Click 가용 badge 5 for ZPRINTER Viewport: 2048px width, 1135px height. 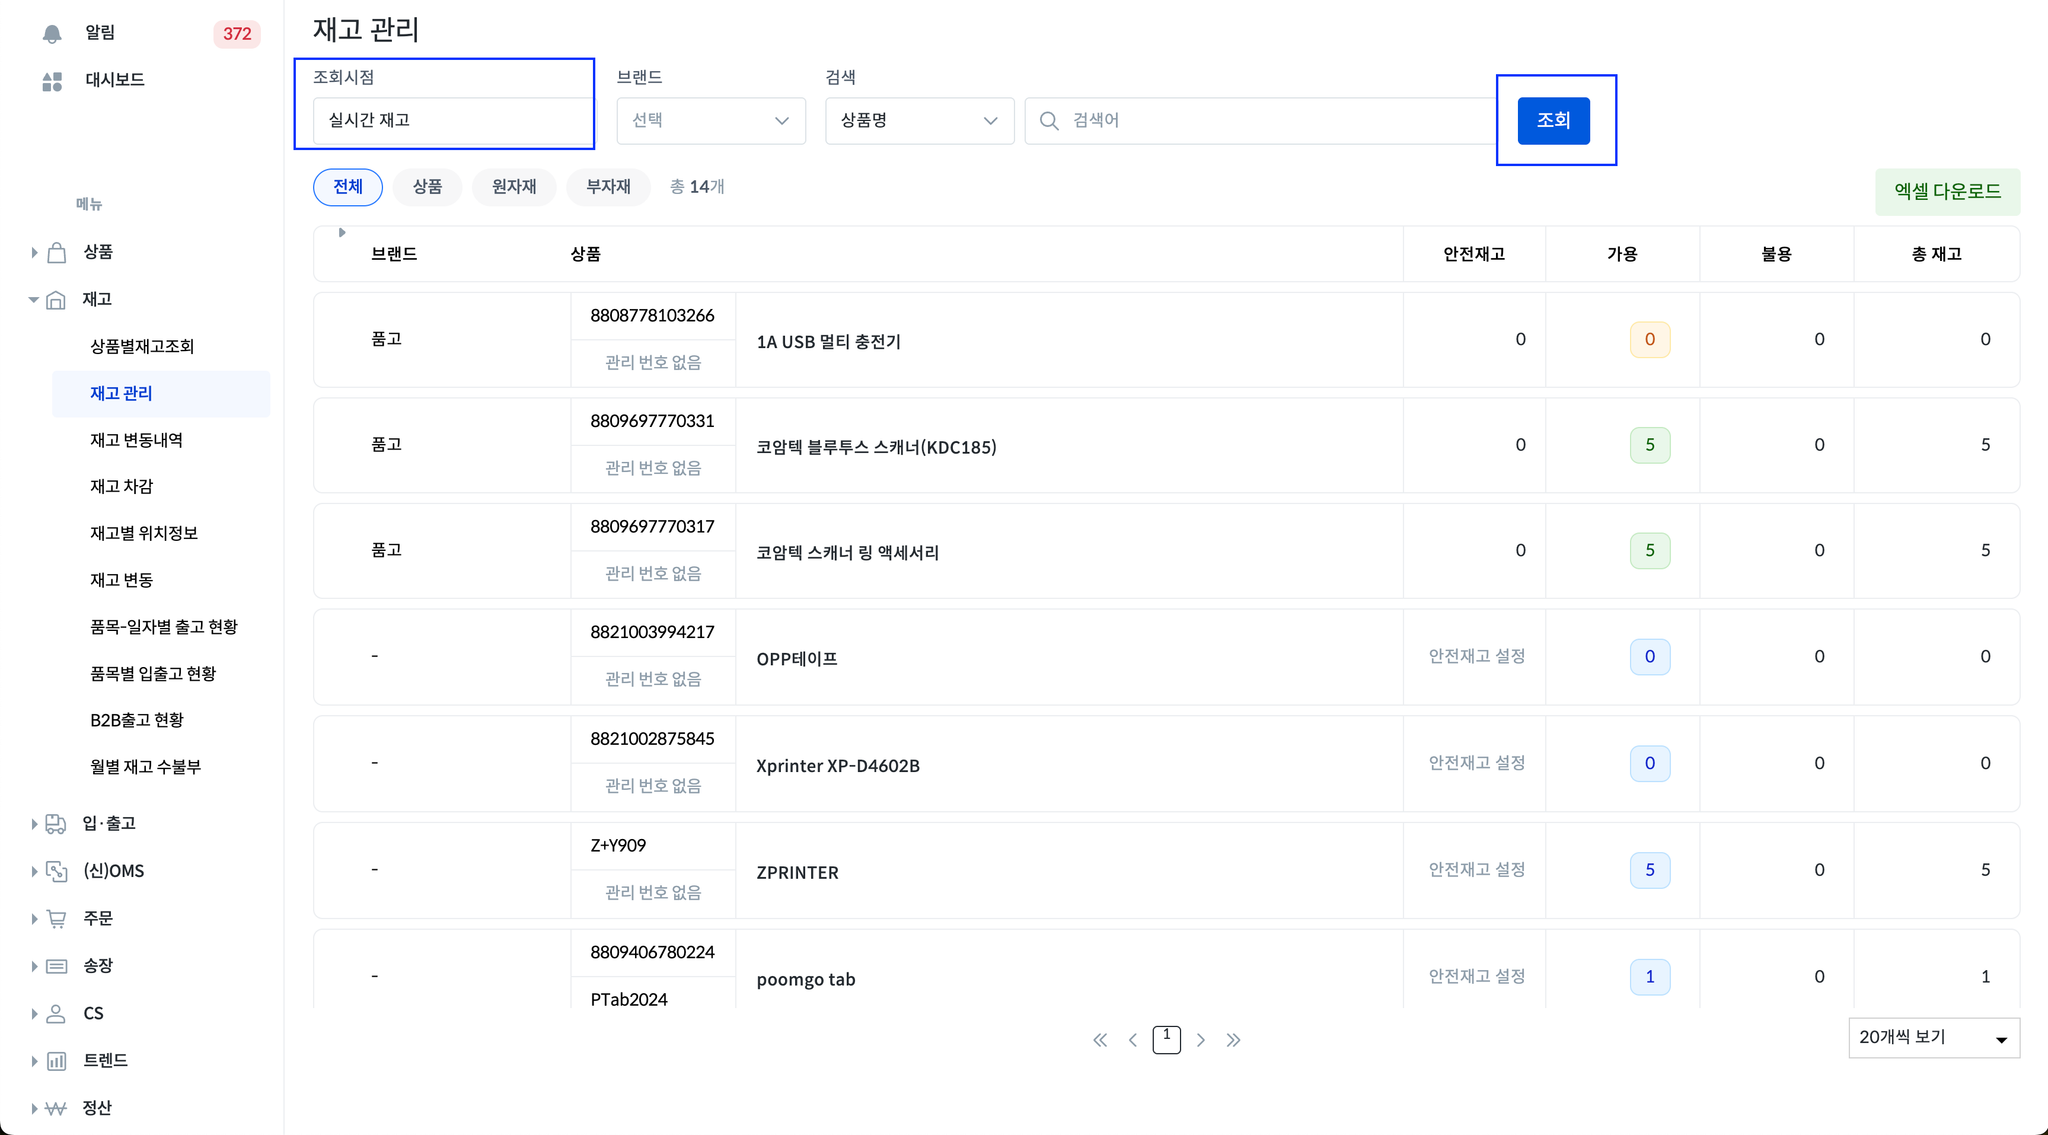click(x=1650, y=870)
